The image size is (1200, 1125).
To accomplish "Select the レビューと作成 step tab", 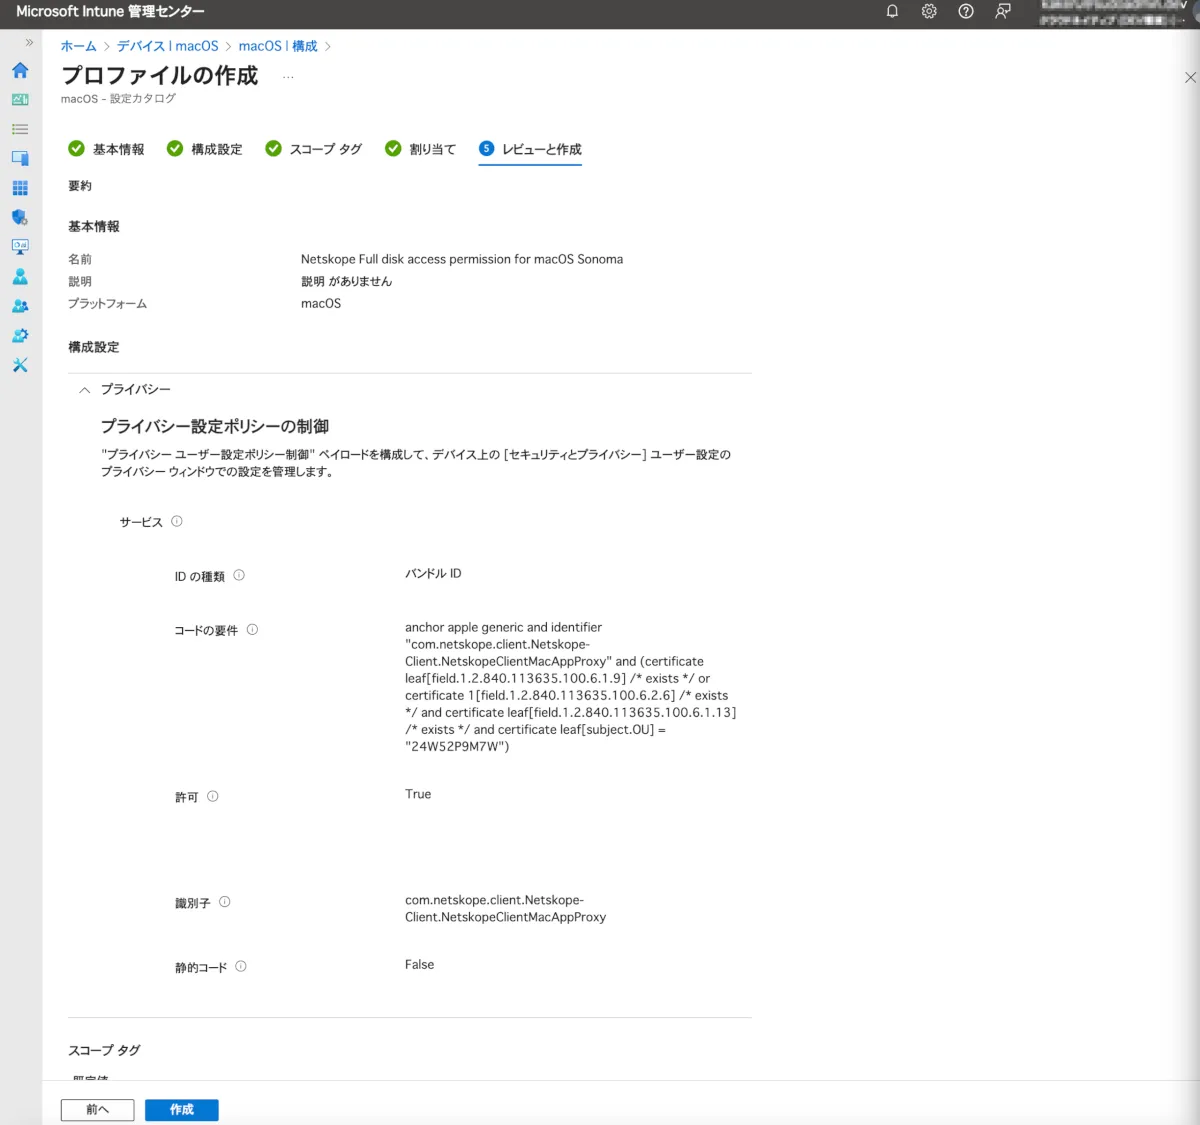I will click(530, 149).
